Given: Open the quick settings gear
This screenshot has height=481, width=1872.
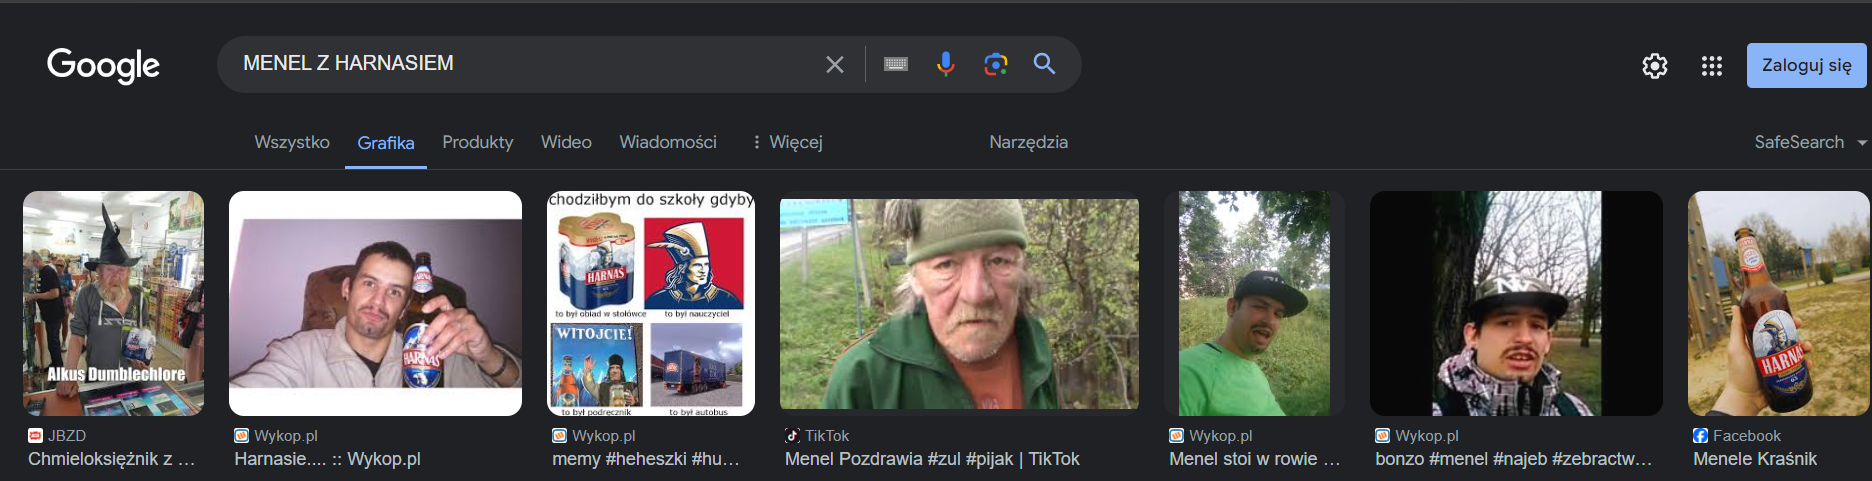Looking at the screenshot, I should coord(1654,66).
